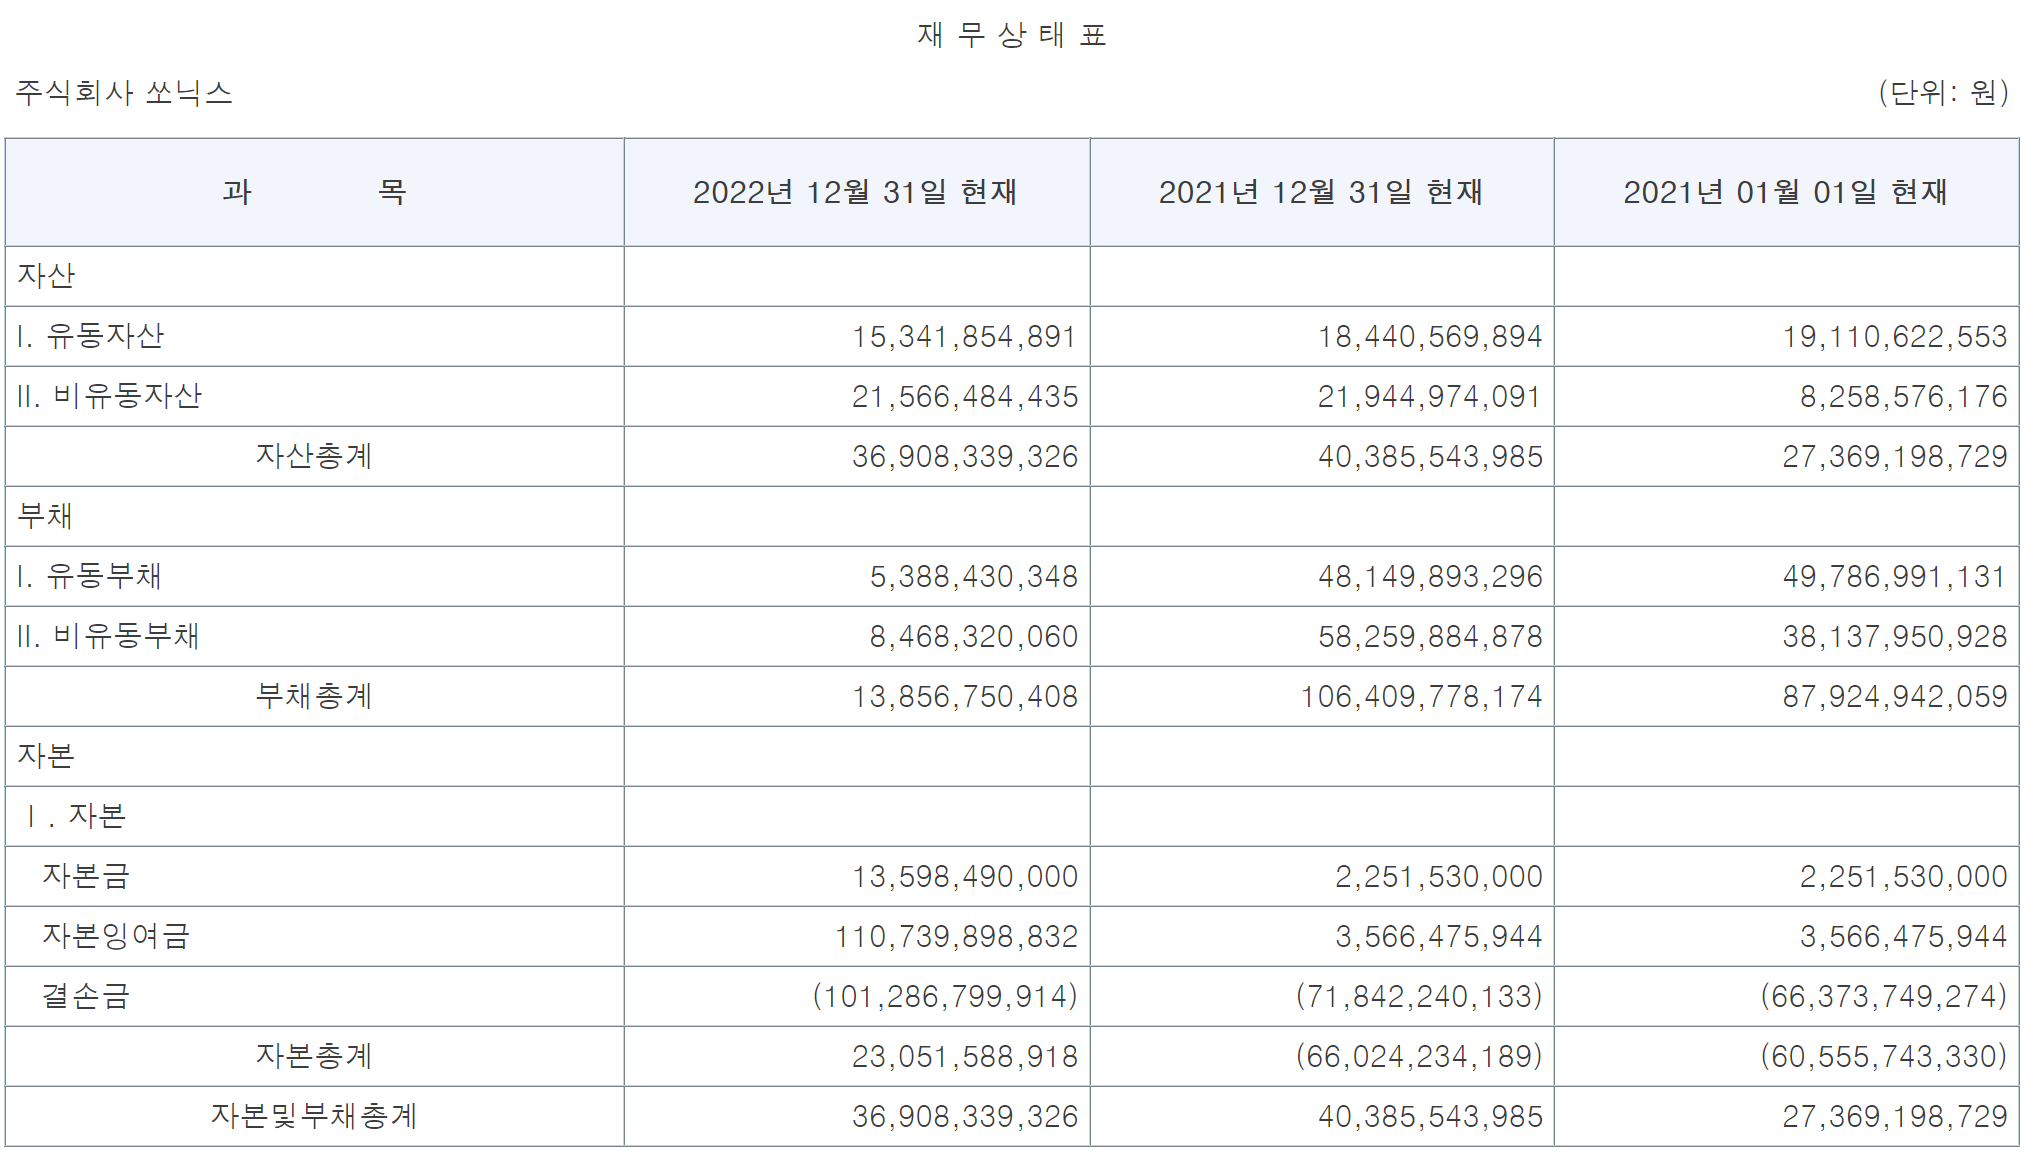2025x1172 pixels.
Task: Click value 58,259,884,878
Action: pos(1430,637)
